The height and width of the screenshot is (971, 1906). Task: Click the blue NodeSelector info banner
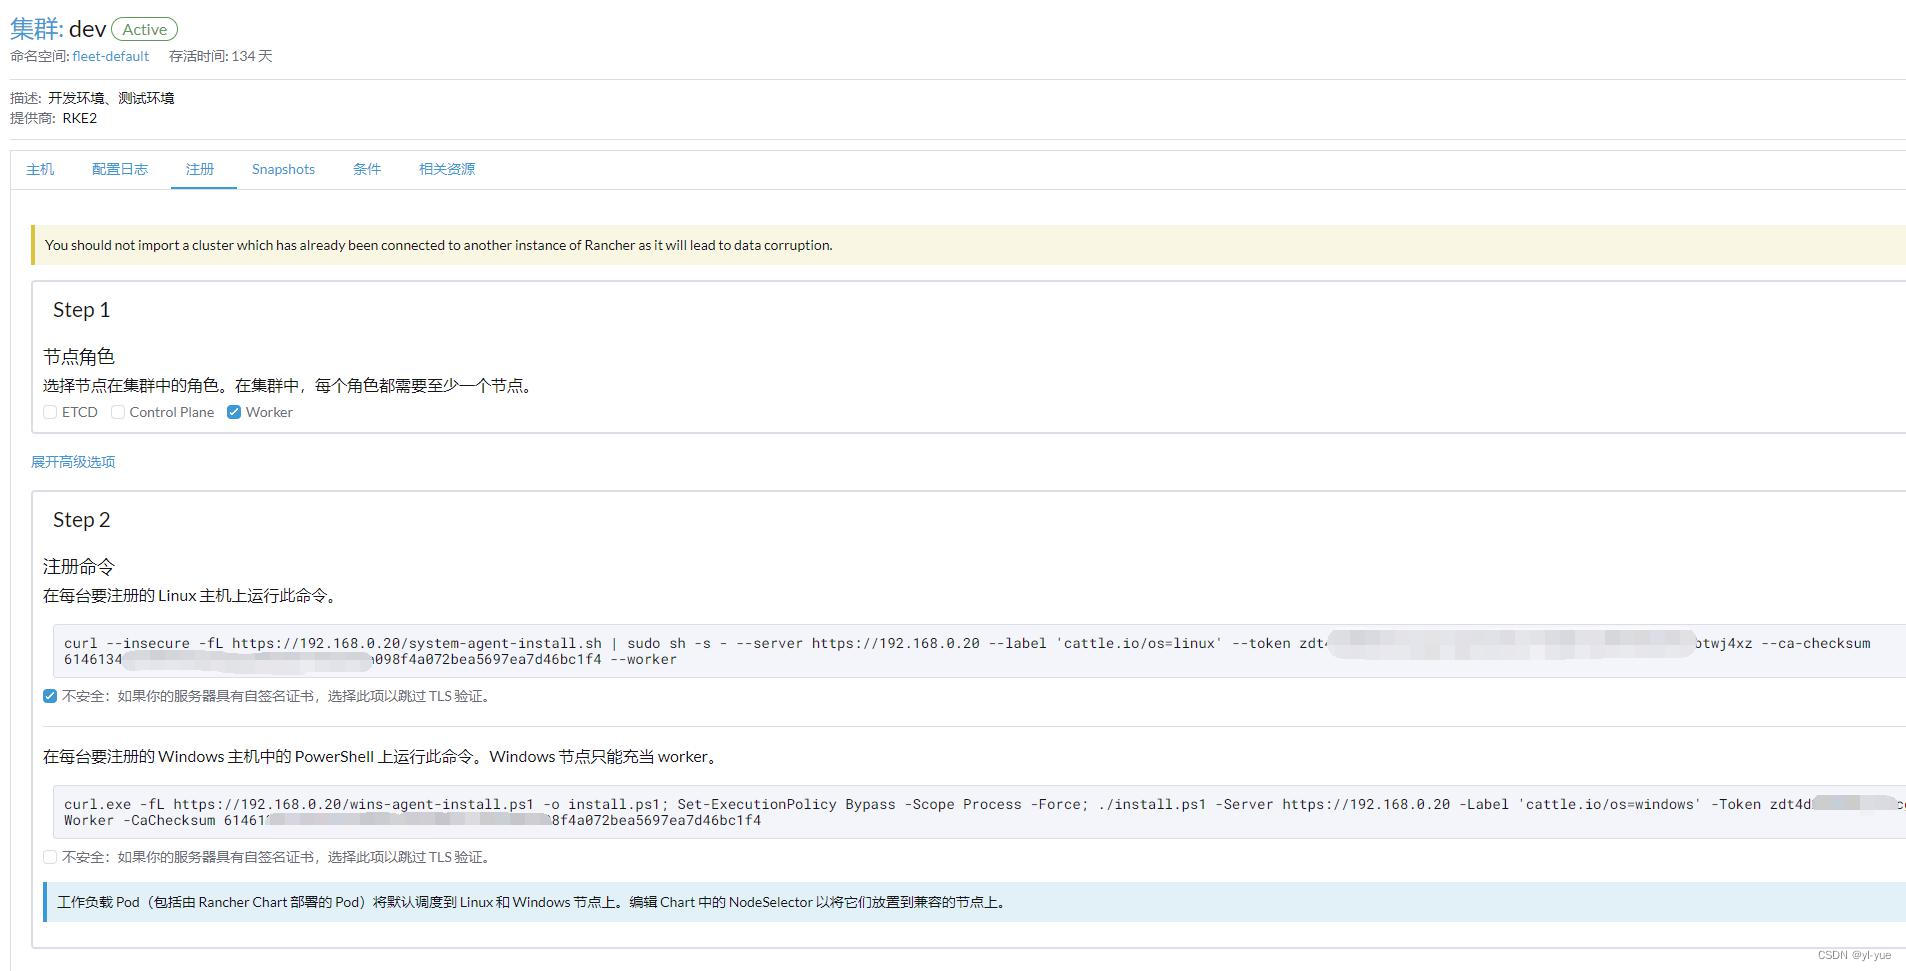(974, 902)
